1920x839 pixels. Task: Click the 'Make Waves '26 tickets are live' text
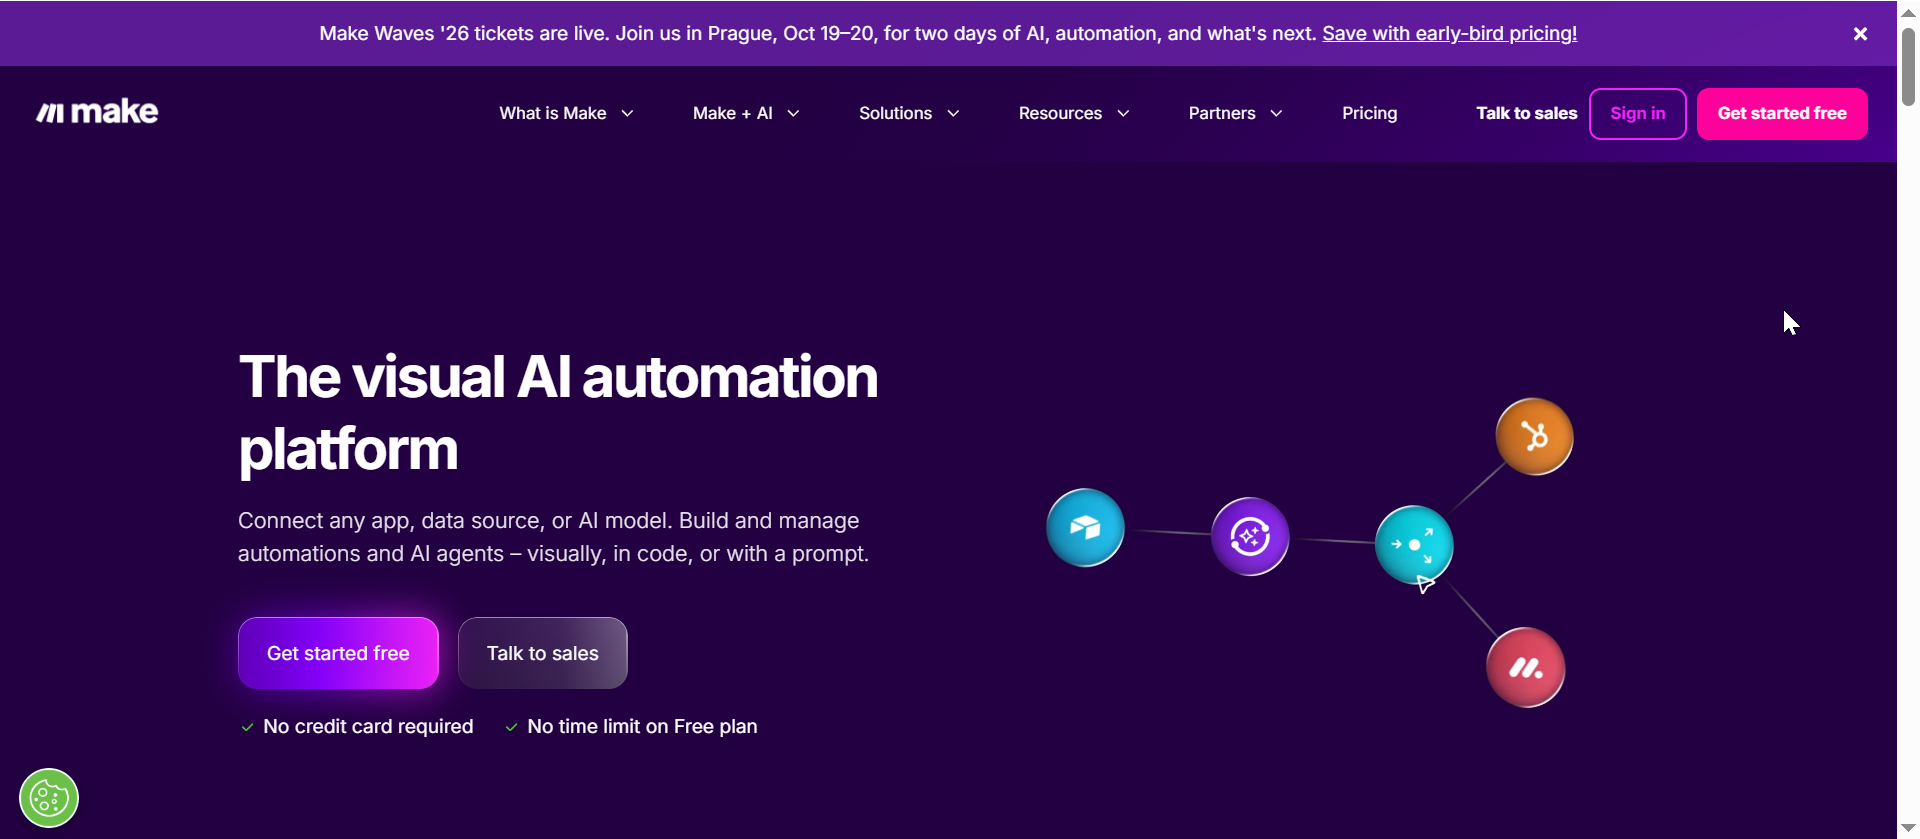point(464,34)
